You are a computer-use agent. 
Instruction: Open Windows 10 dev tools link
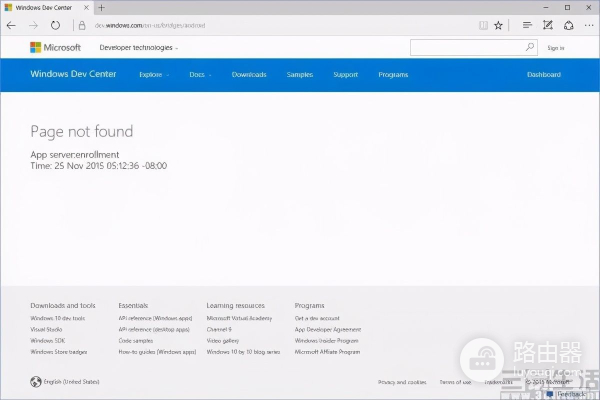tap(58, 318)
